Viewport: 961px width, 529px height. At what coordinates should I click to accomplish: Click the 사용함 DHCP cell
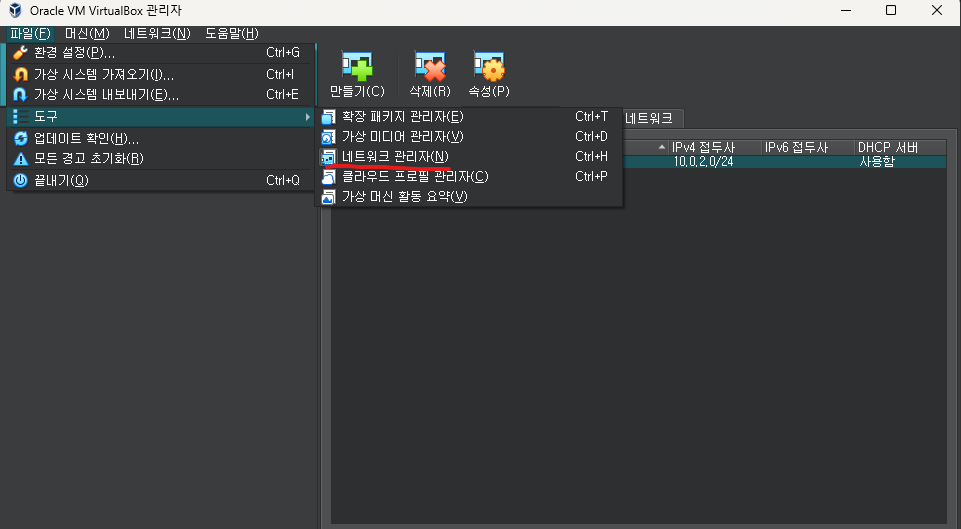877,162
